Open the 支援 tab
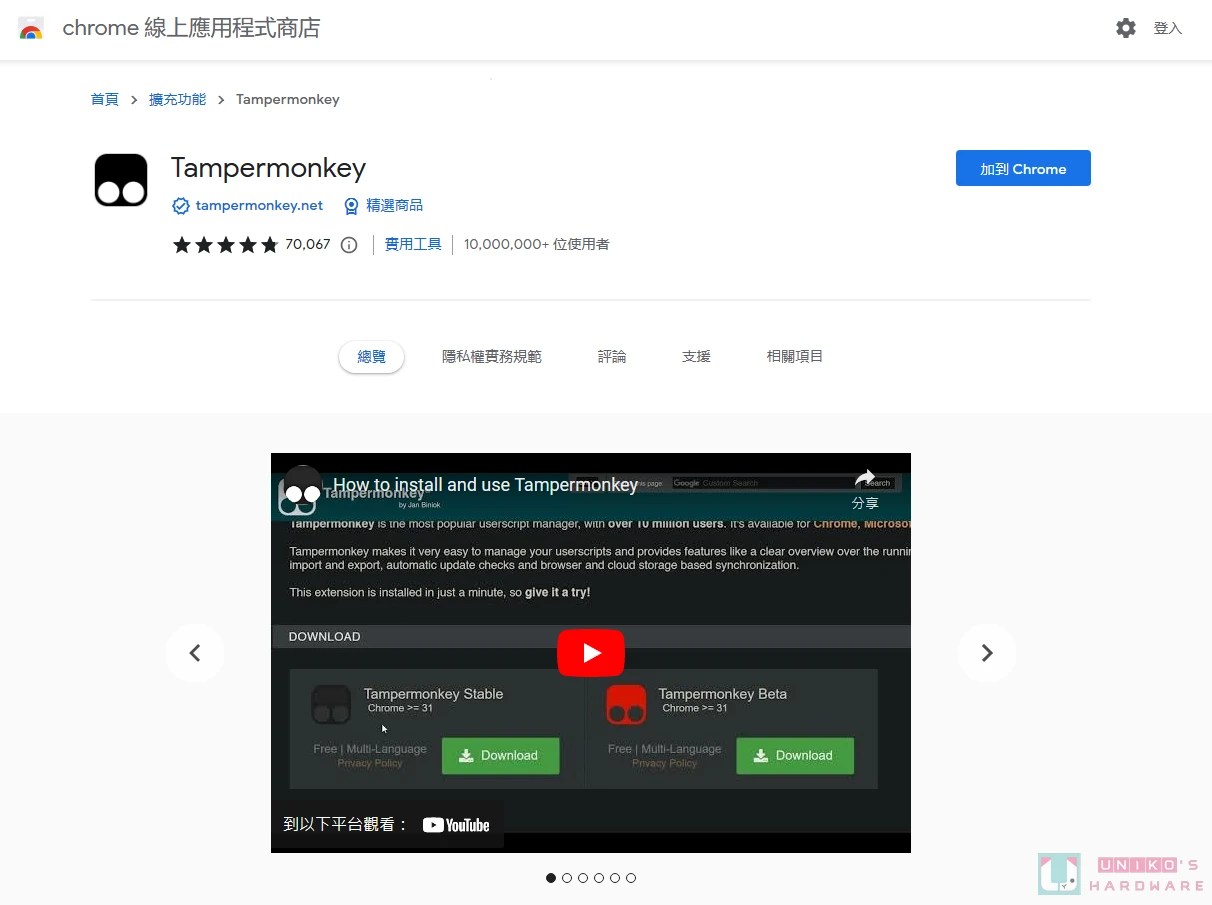This screenshot has height=905, width=1212. click(x=696, y=357)
